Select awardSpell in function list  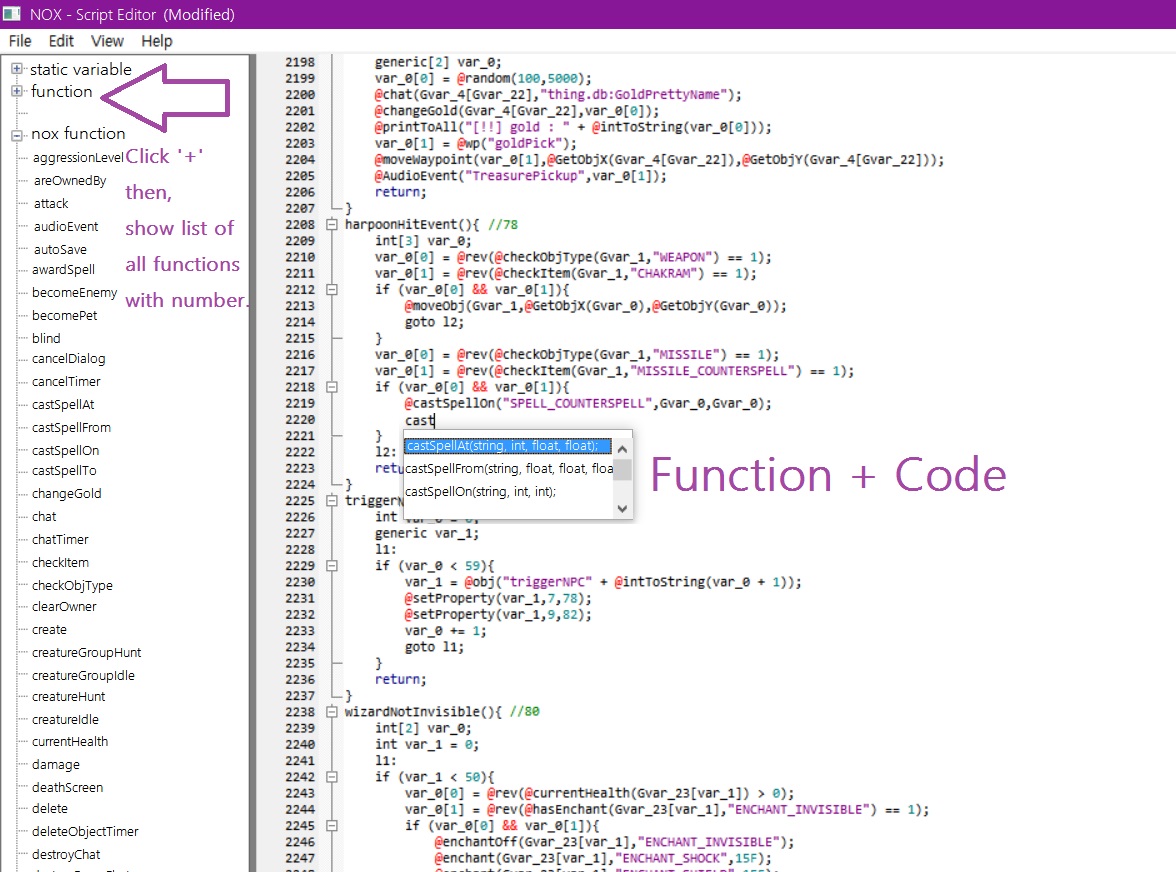[64, 270]
